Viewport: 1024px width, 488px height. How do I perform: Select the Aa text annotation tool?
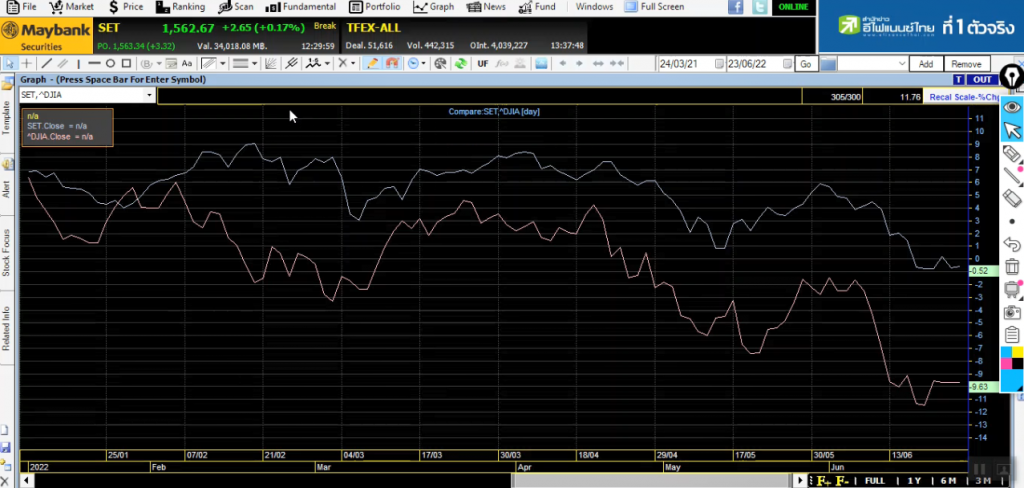187,63
